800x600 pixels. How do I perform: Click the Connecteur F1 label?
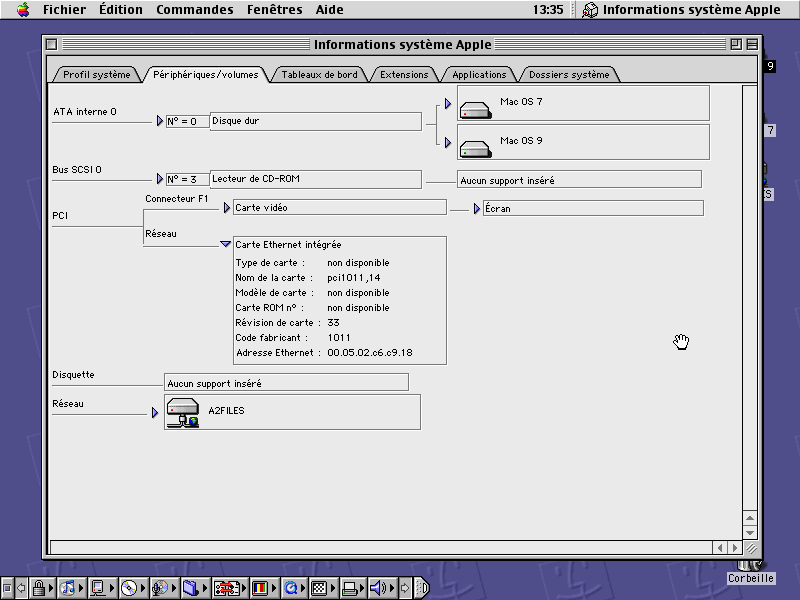(177, 198)
